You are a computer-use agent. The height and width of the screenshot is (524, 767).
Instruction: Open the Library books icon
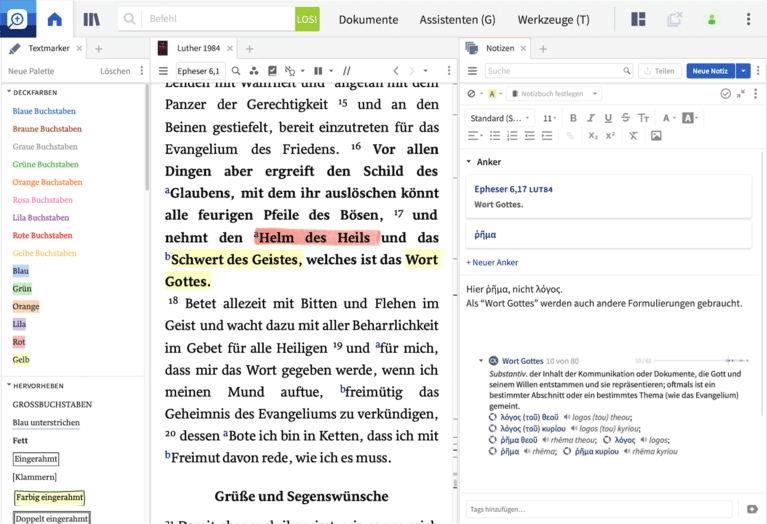(x=91, y=19)
